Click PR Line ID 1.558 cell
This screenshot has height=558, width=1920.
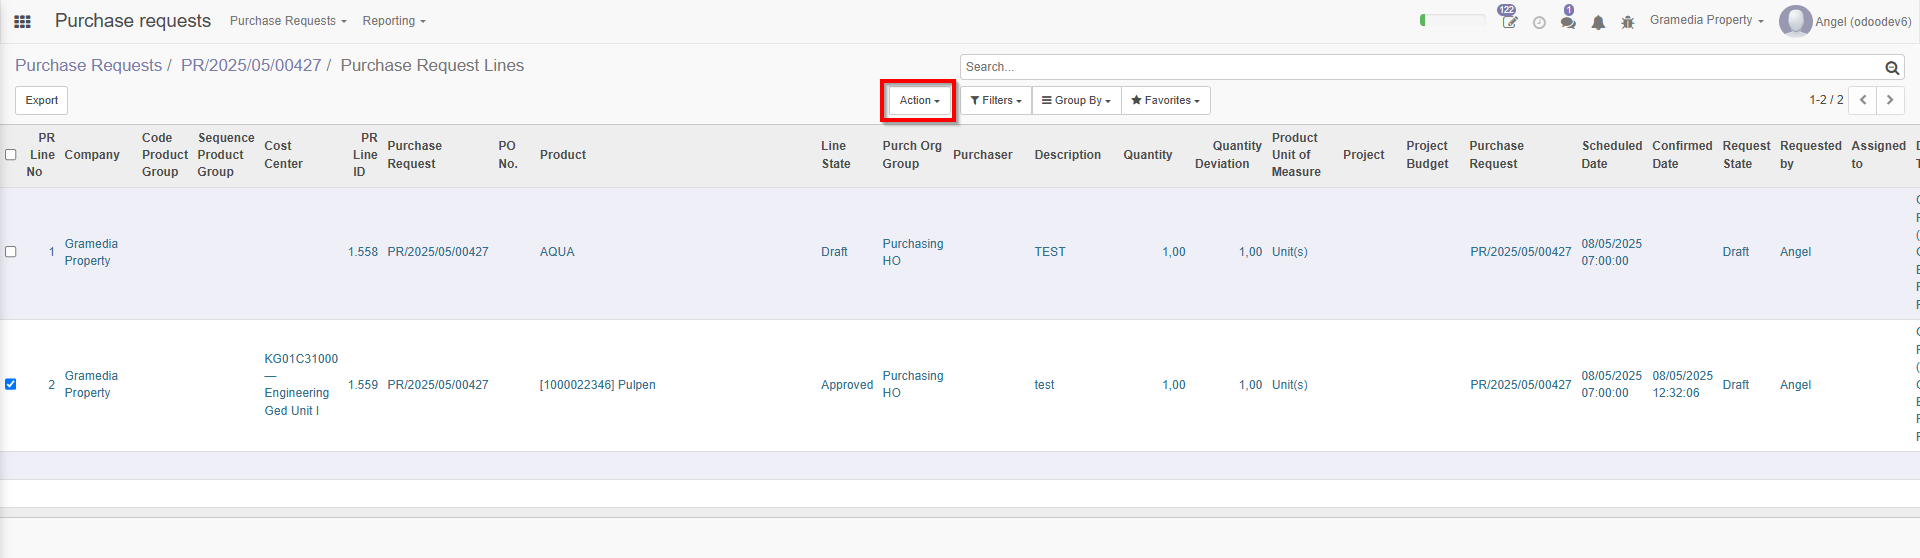pos(363,252)
